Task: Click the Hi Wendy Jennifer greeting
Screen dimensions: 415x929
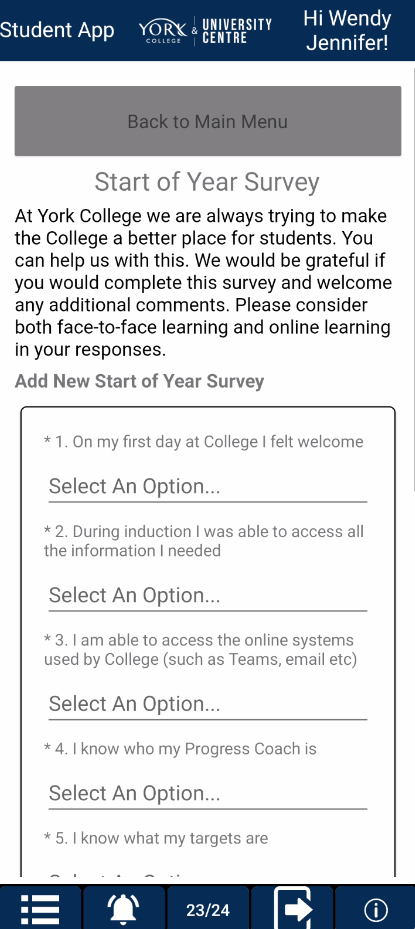Action: click(347, 30)
